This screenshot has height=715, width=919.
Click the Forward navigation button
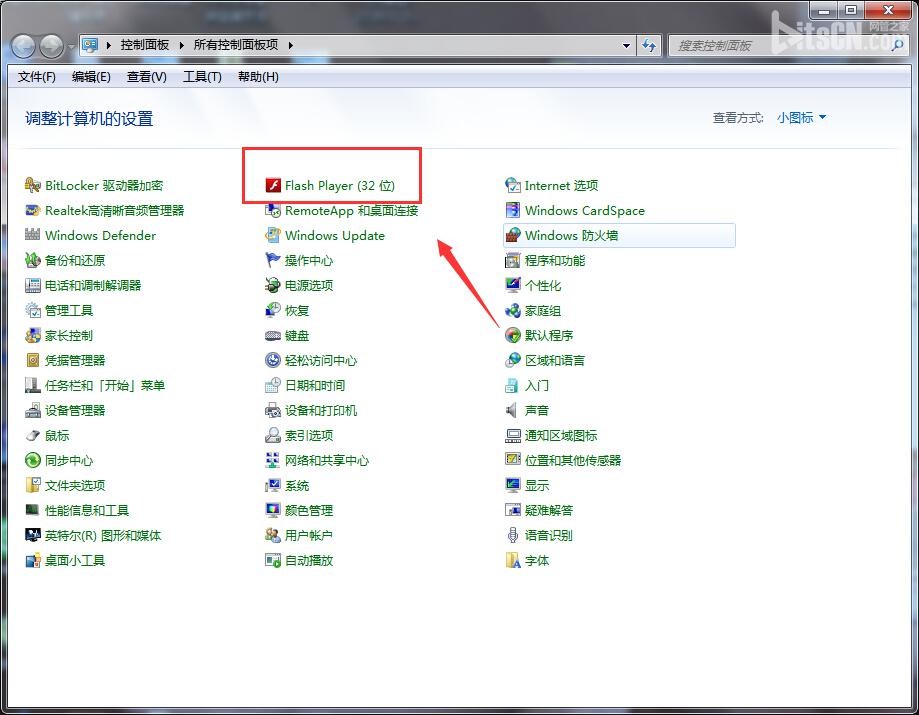tap(52, 46)
